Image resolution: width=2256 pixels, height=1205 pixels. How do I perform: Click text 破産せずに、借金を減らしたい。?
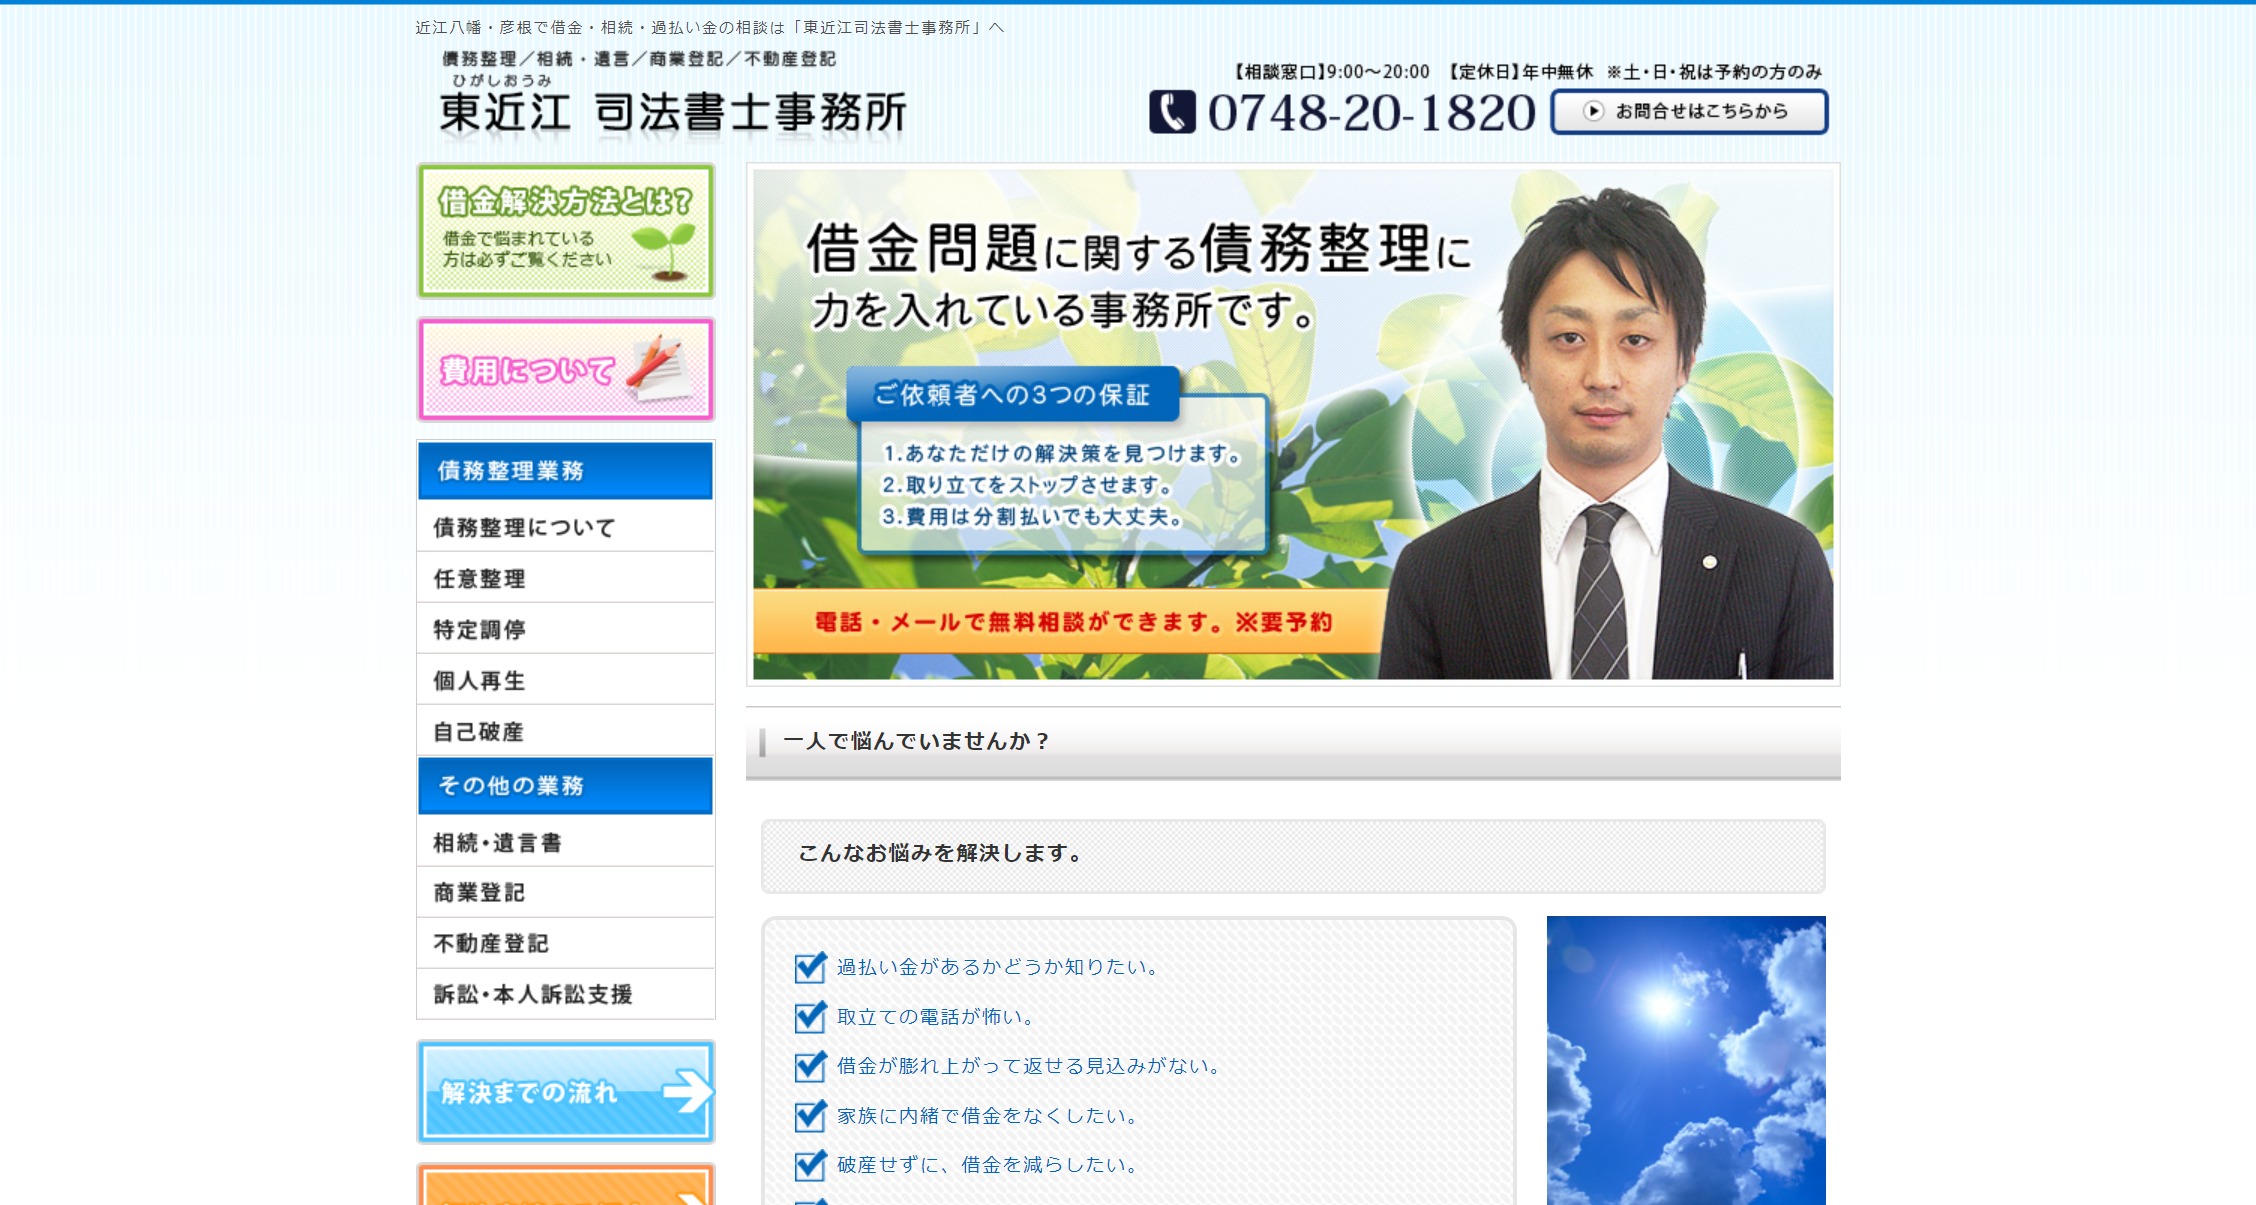[988, 1165]
